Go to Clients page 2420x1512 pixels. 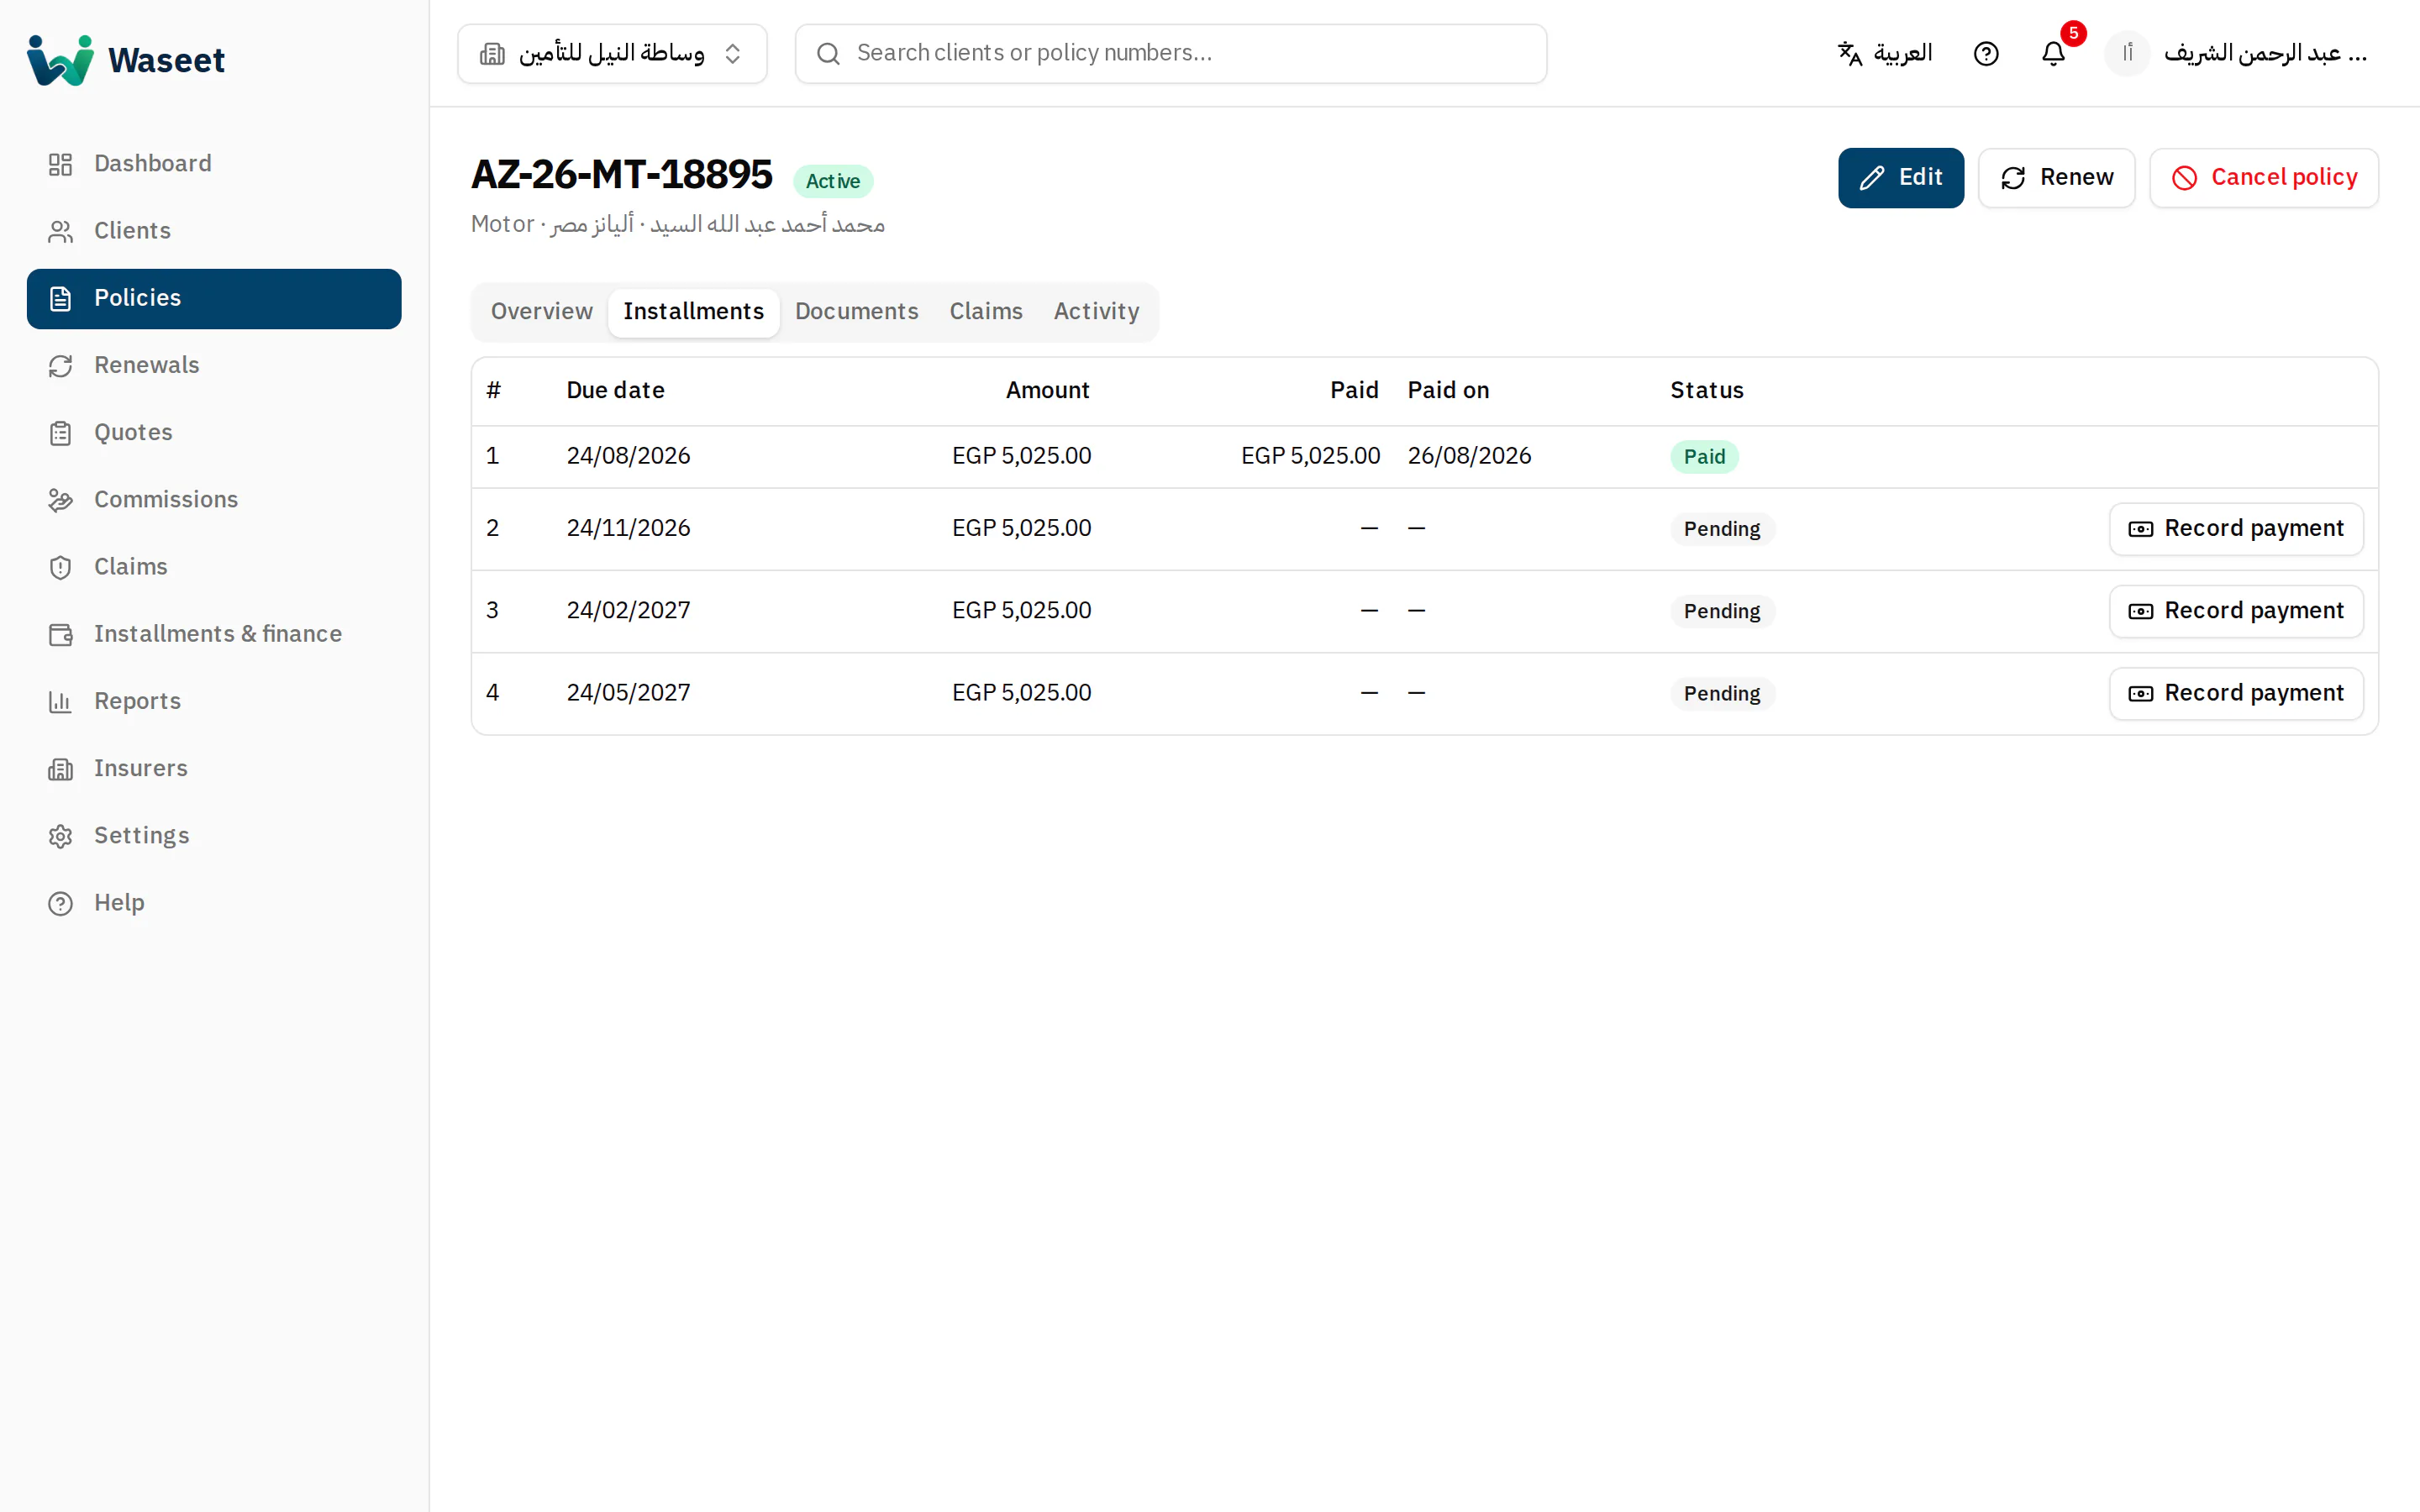coord(214,231)
